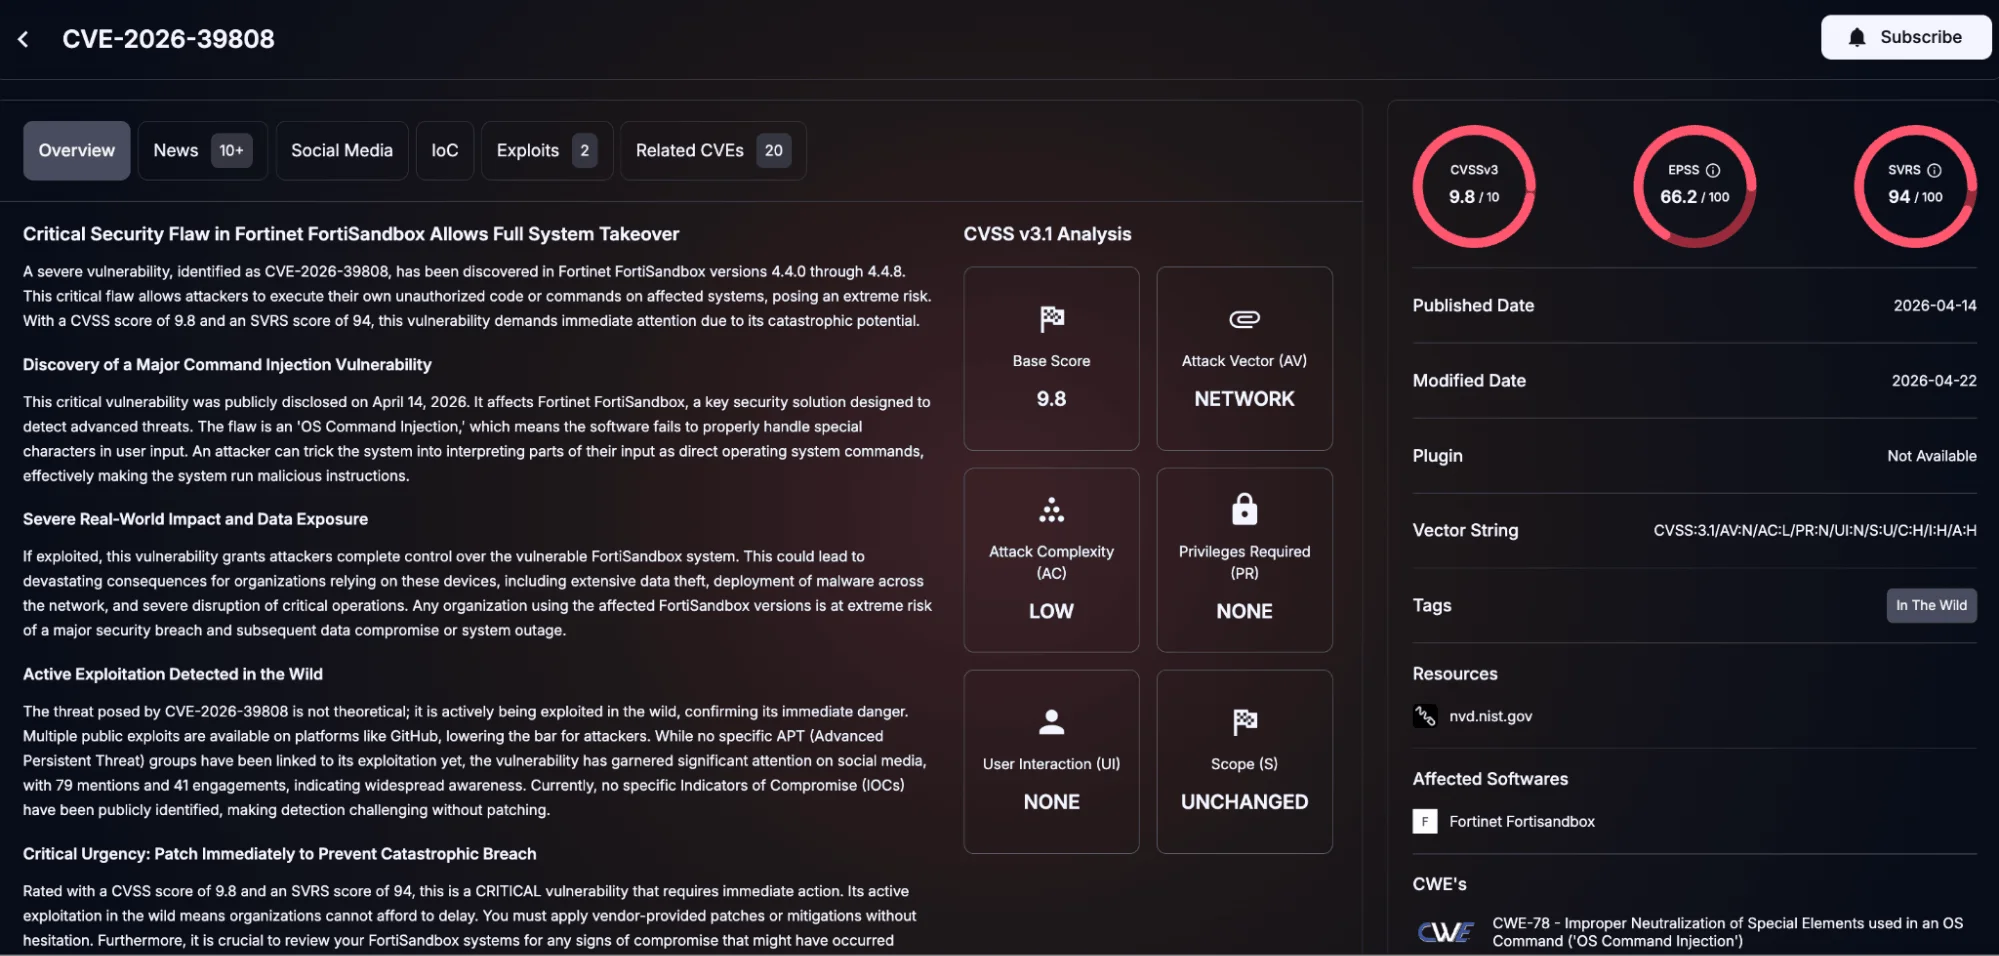The height and width of the screenshot is (956, 1999).
Task: Click the Scope UNCHANGED card
Action: 1244,761
